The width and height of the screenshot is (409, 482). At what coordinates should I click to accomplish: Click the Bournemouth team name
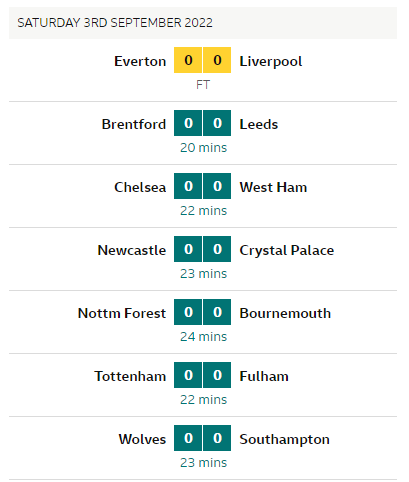coord(285,313)
